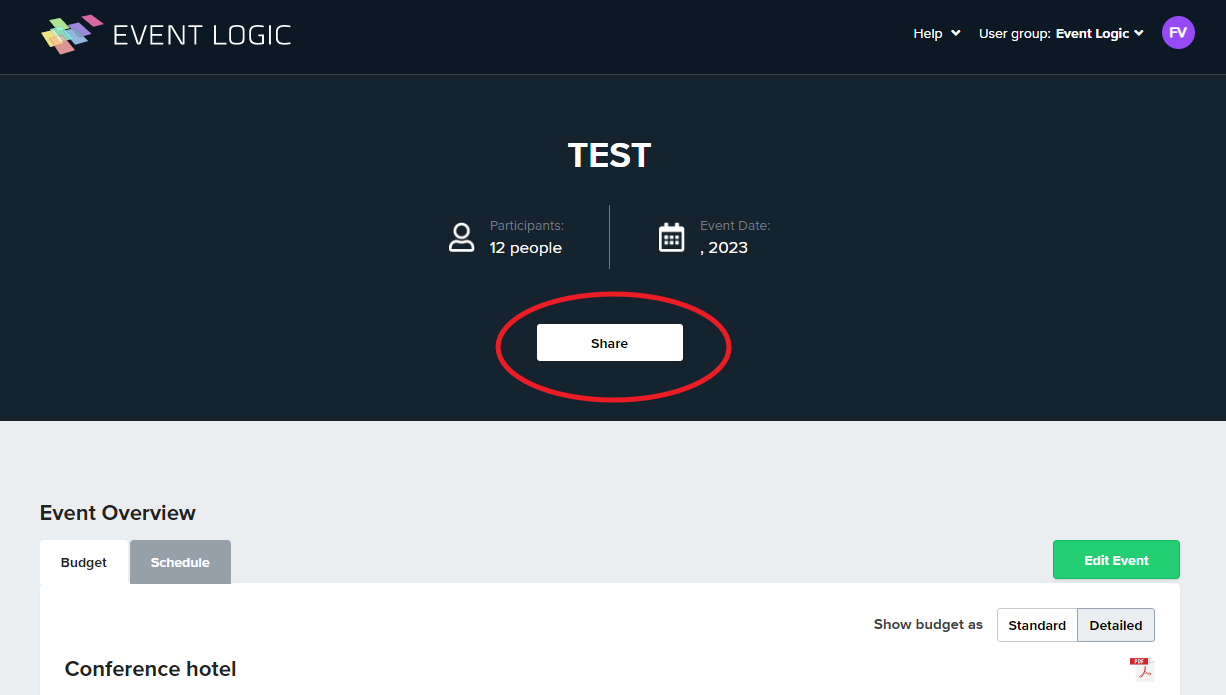This screenshot has width=1226, height=695.
Task: Click the Conference hotel heading
Action: pos(151,669)
